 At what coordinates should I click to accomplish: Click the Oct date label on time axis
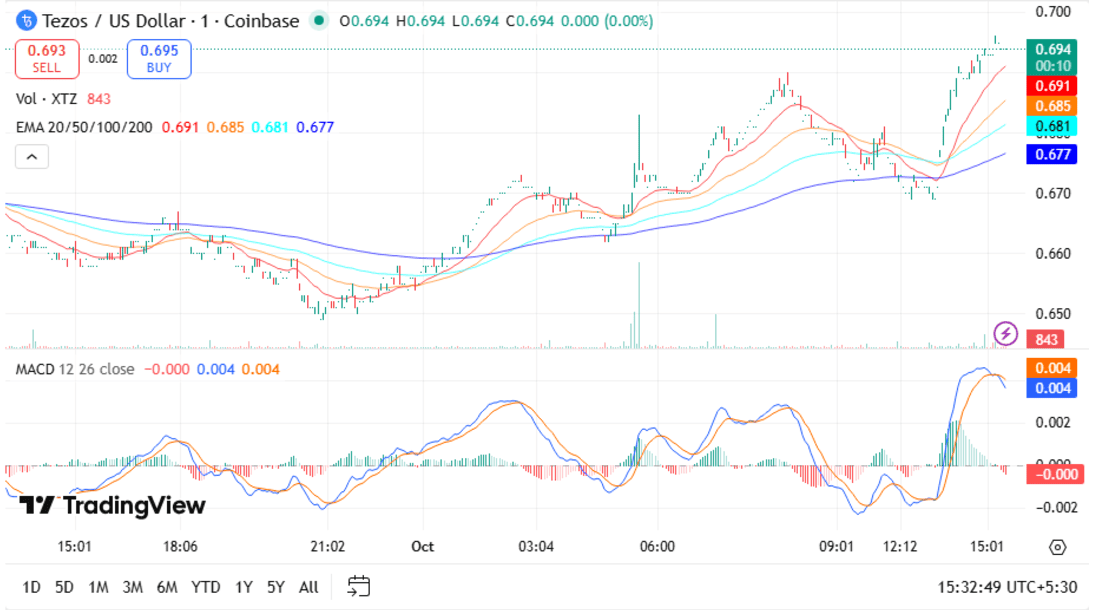(x=422, y=547)
